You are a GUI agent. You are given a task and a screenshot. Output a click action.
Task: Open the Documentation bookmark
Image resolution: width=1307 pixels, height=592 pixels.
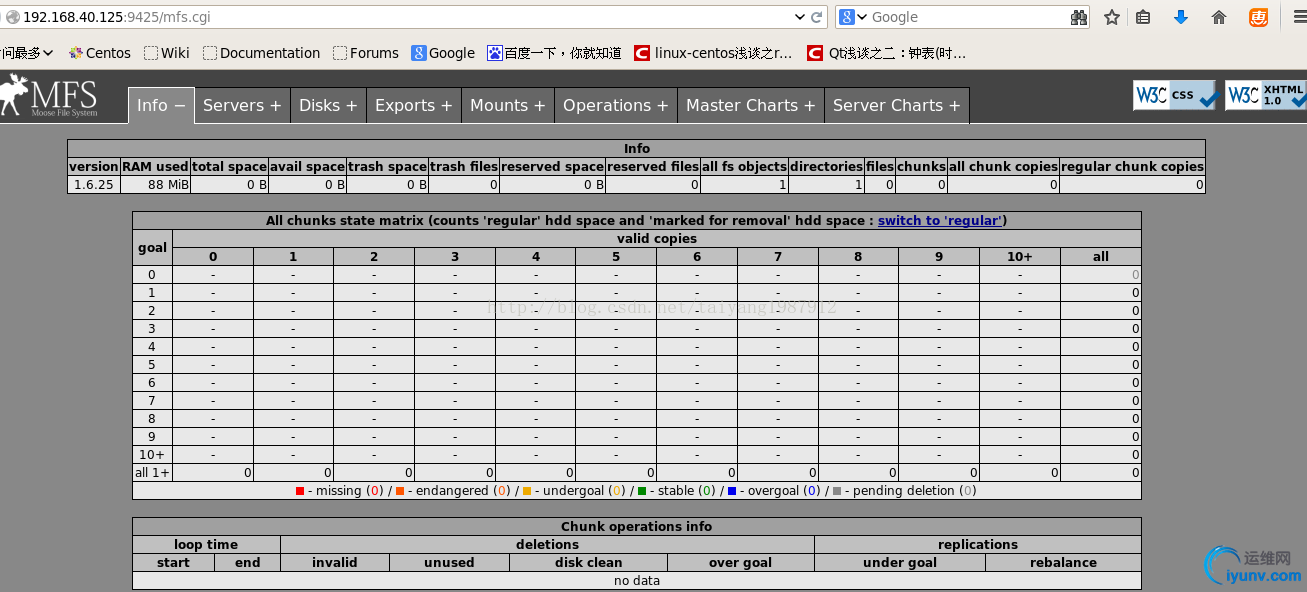click(261, 53)
